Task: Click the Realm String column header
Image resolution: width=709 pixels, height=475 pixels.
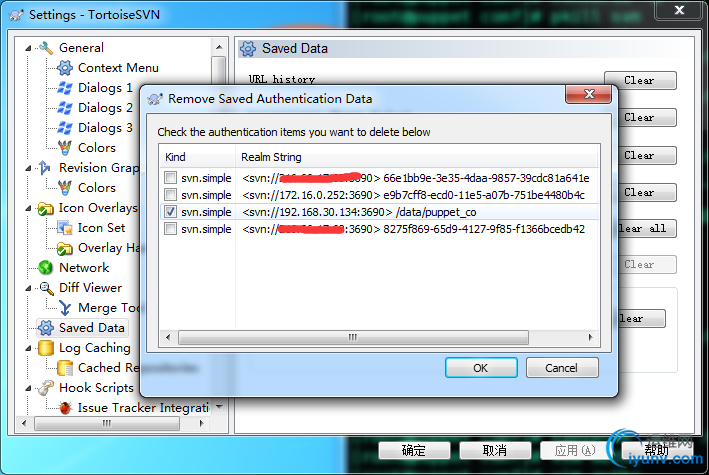Action: pos(416,157)
